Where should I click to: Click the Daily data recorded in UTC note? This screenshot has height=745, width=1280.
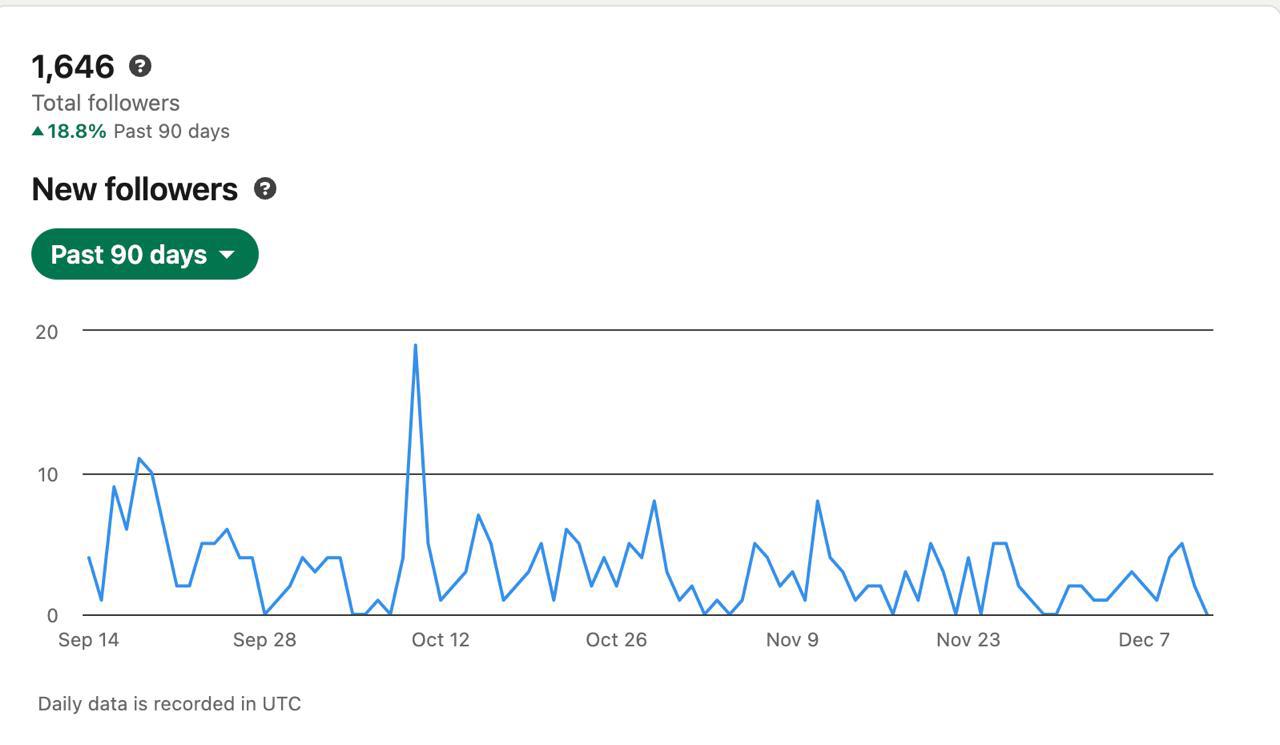tap(169, 704)
